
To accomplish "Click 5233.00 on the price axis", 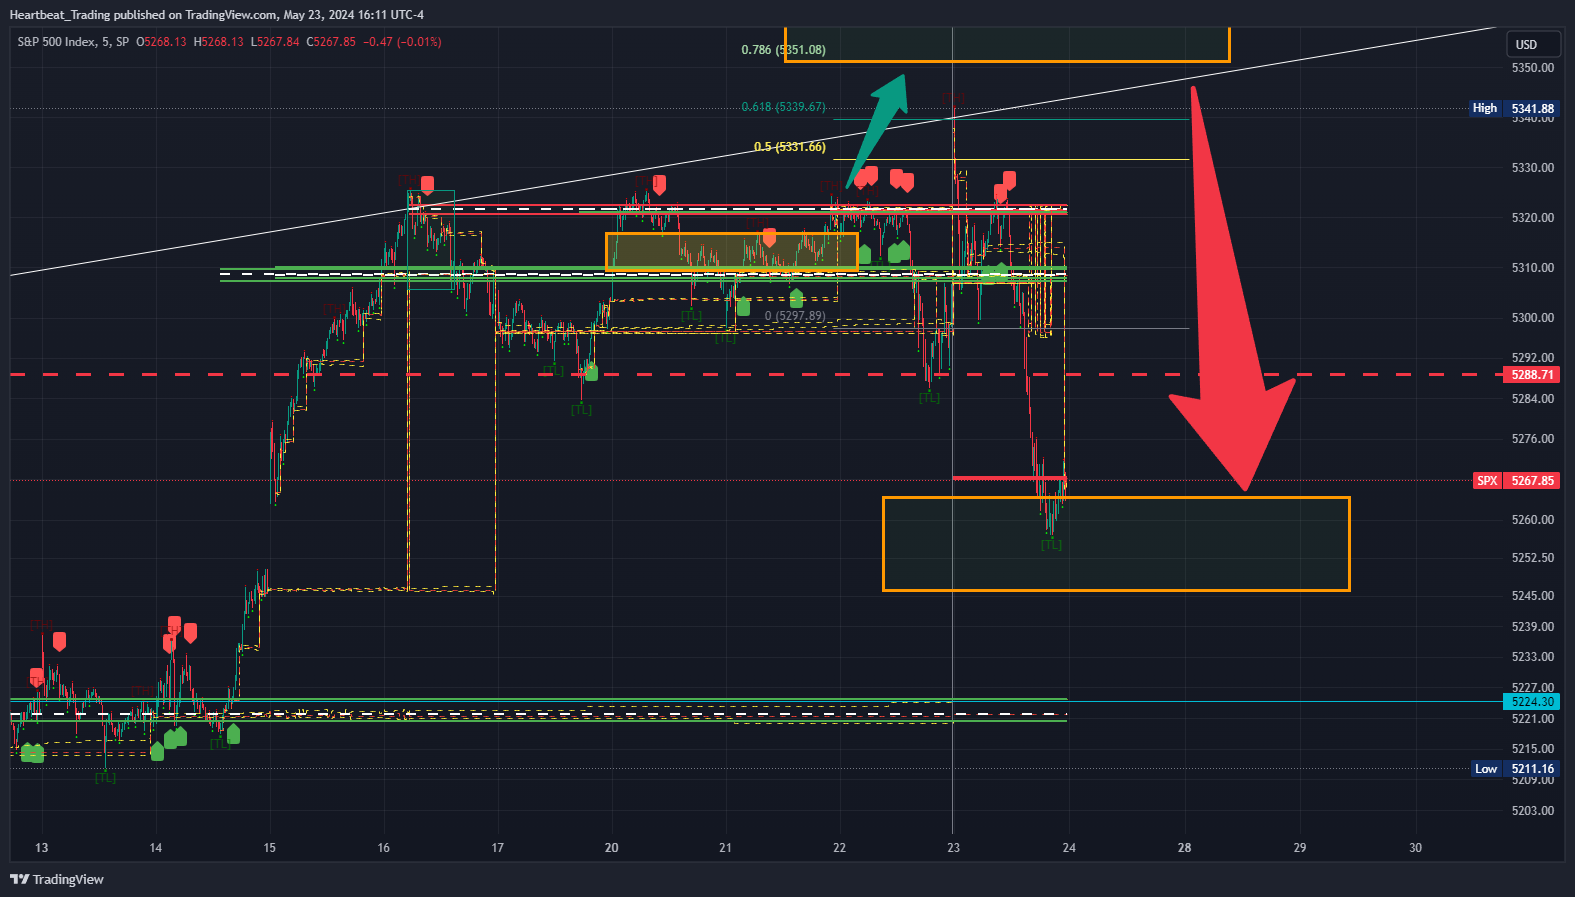I will (x=1533, y=657).
